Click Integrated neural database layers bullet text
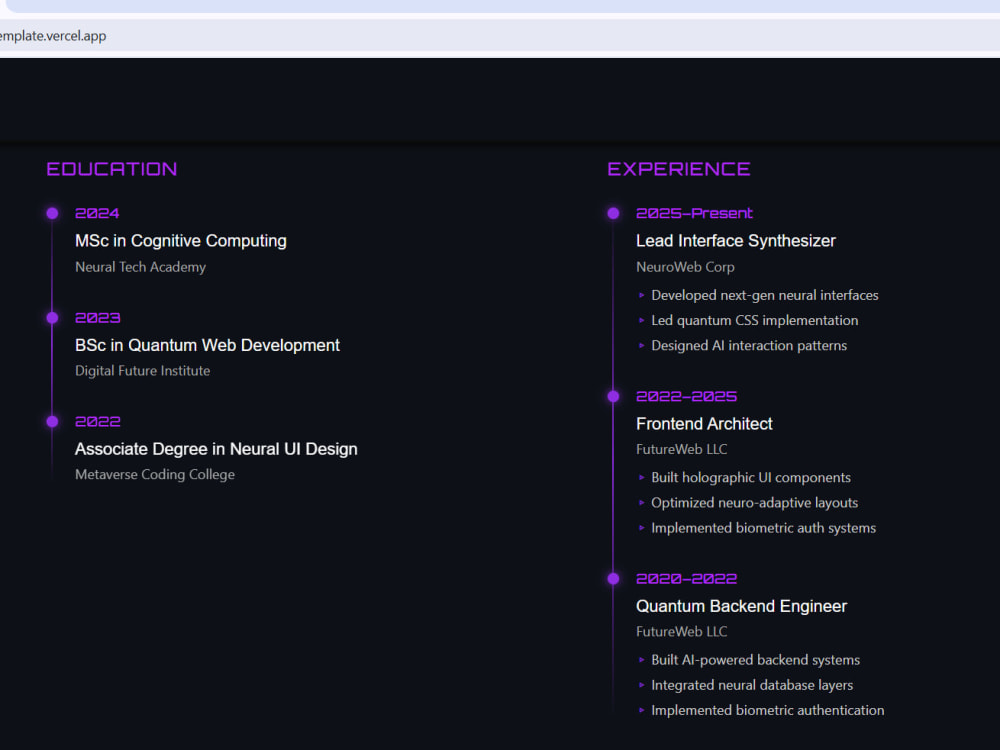1000x750 pixels. (x=752, y=685)
